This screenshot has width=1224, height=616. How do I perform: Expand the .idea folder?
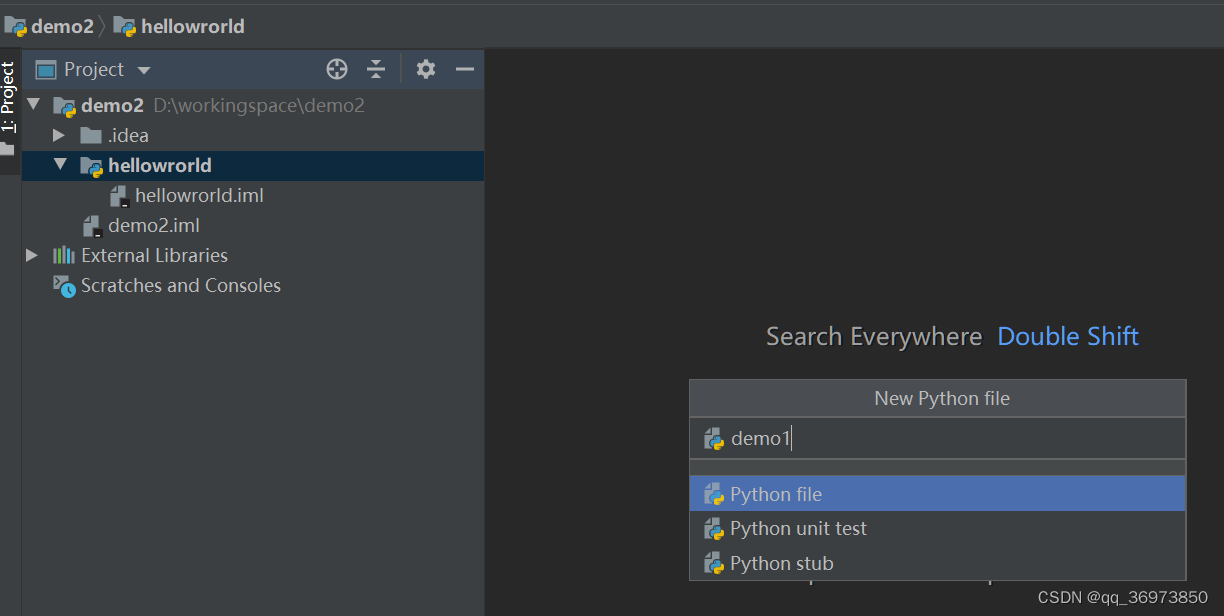[x=58, y=135]
